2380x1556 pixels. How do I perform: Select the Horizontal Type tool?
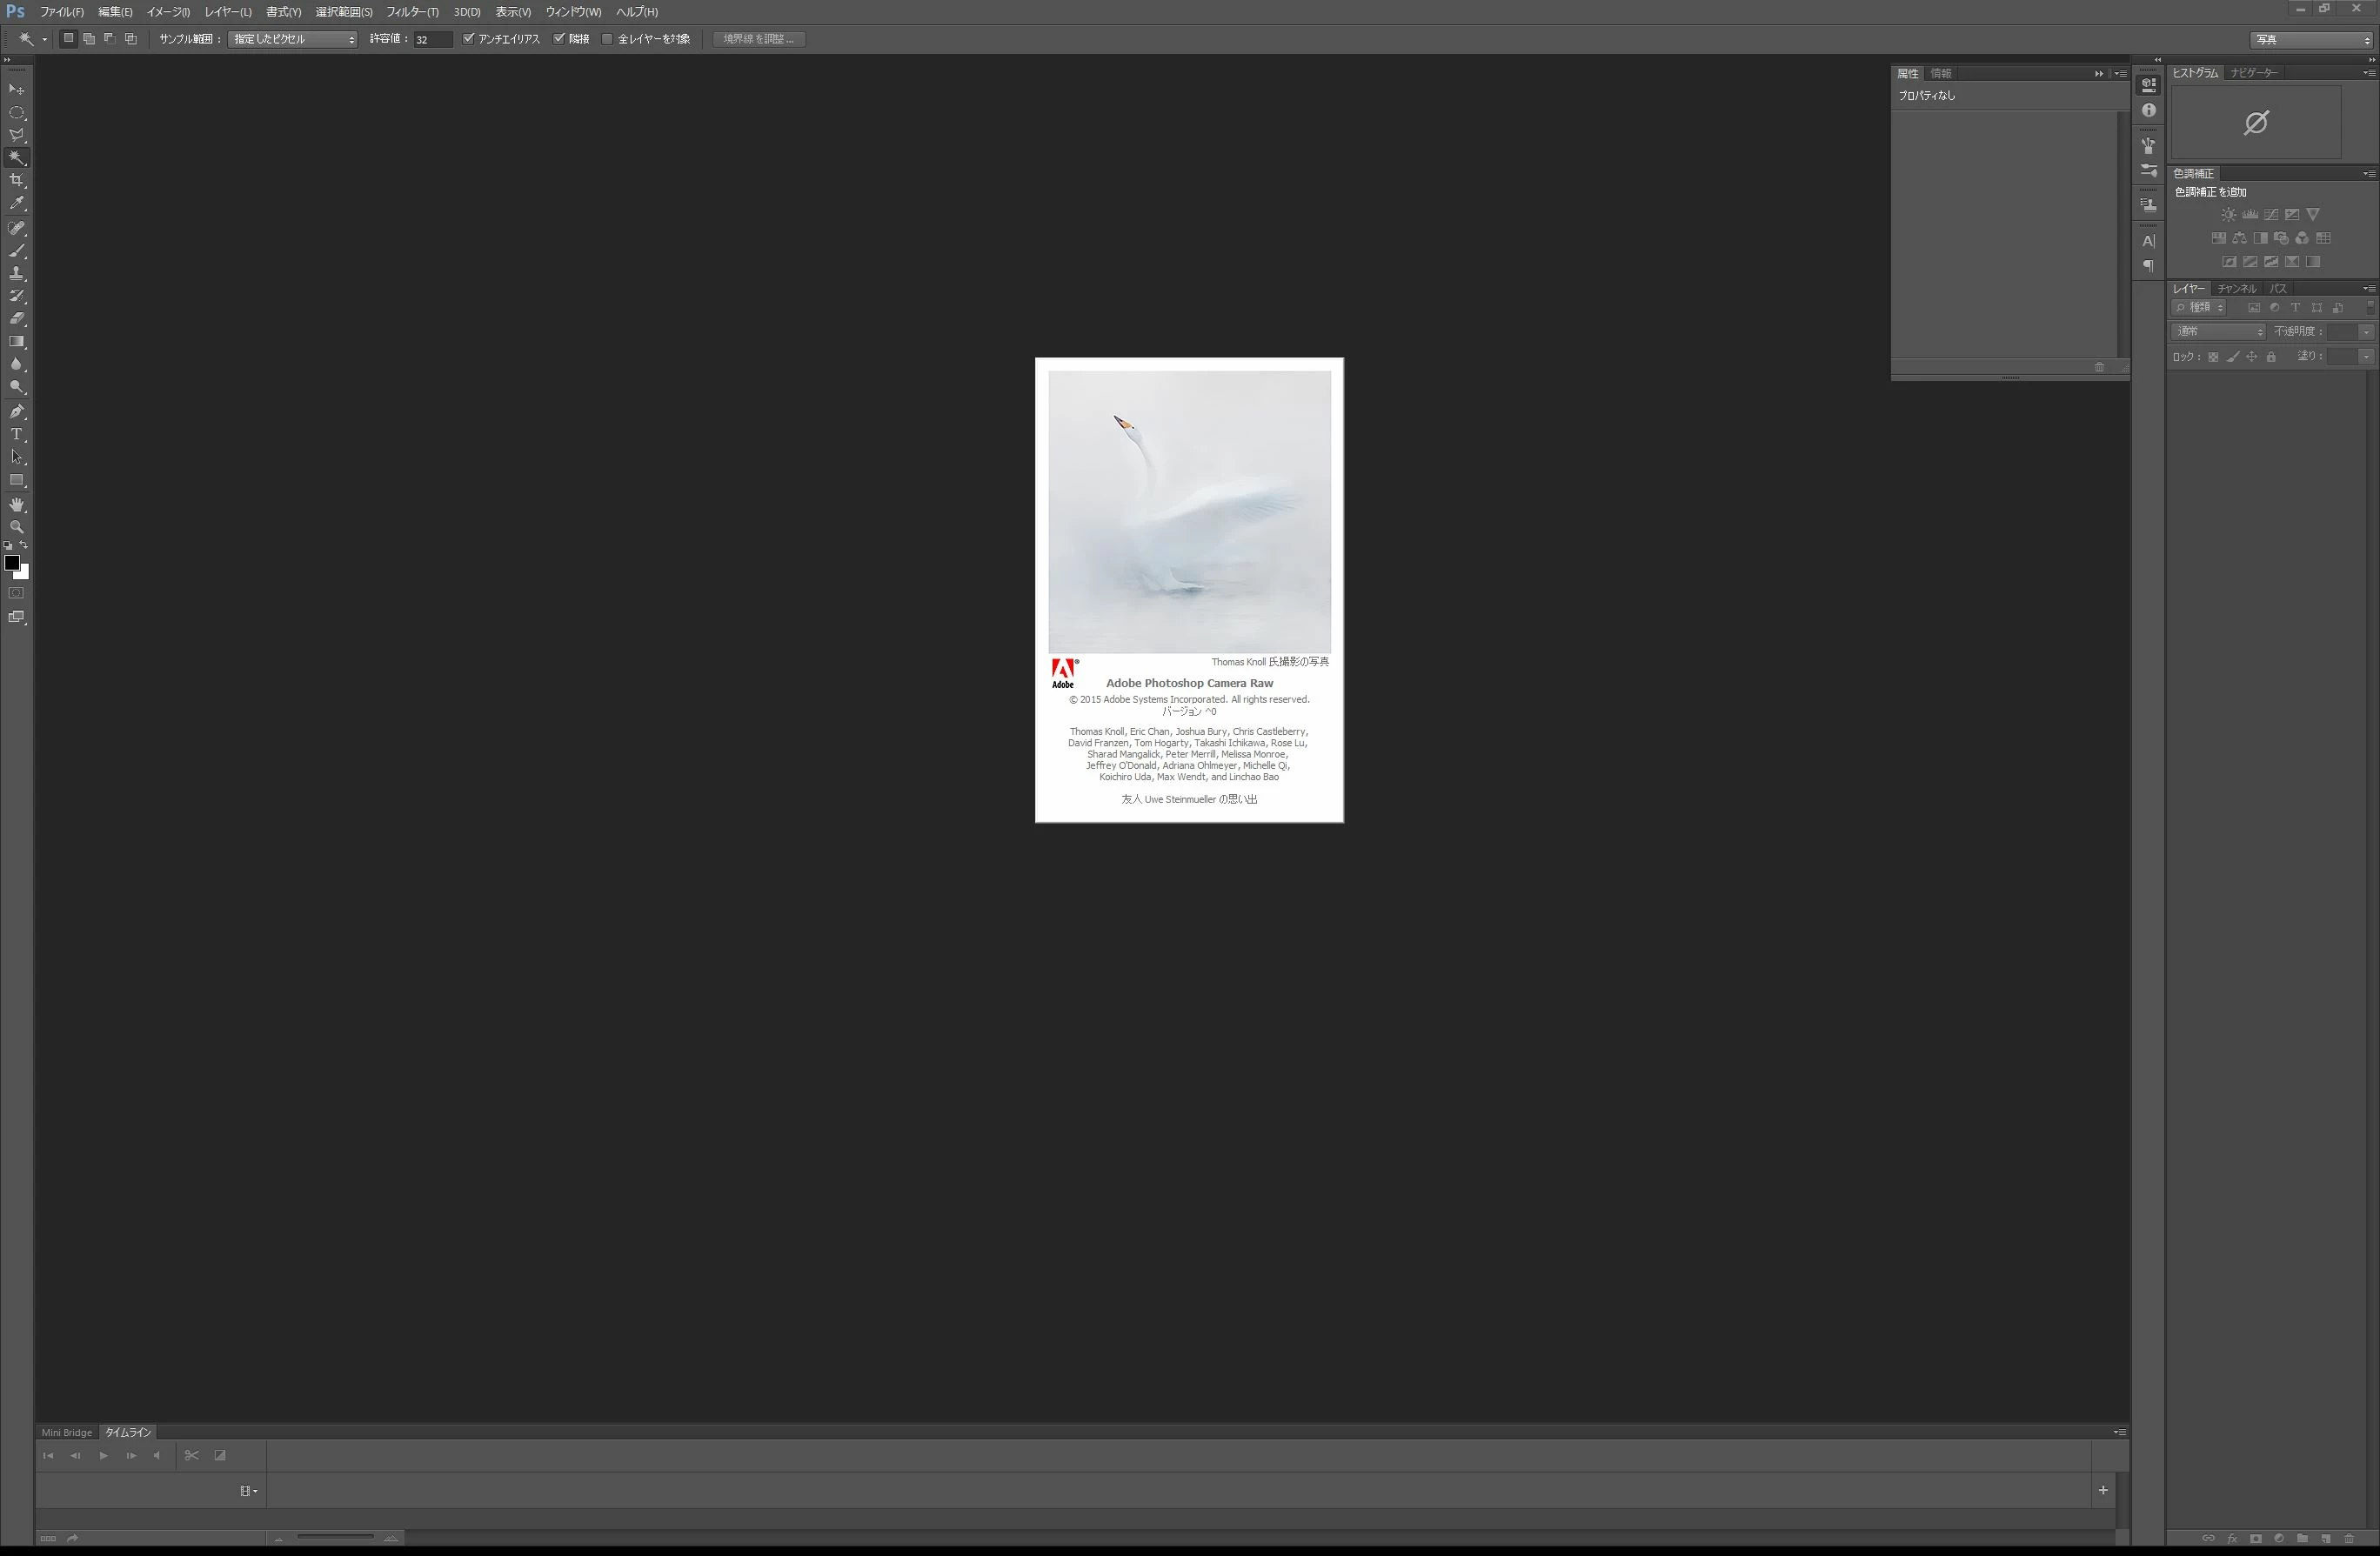pos(17,435)
